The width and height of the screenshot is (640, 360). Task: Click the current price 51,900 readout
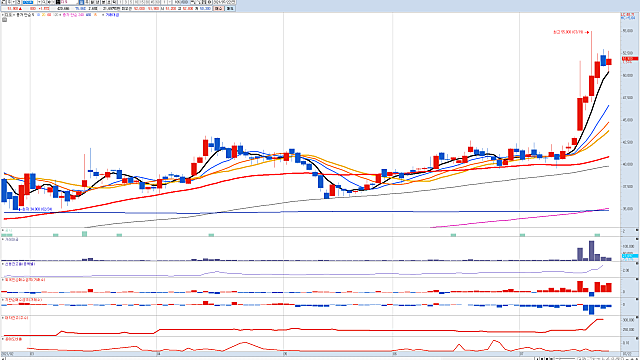pos(12,9)
